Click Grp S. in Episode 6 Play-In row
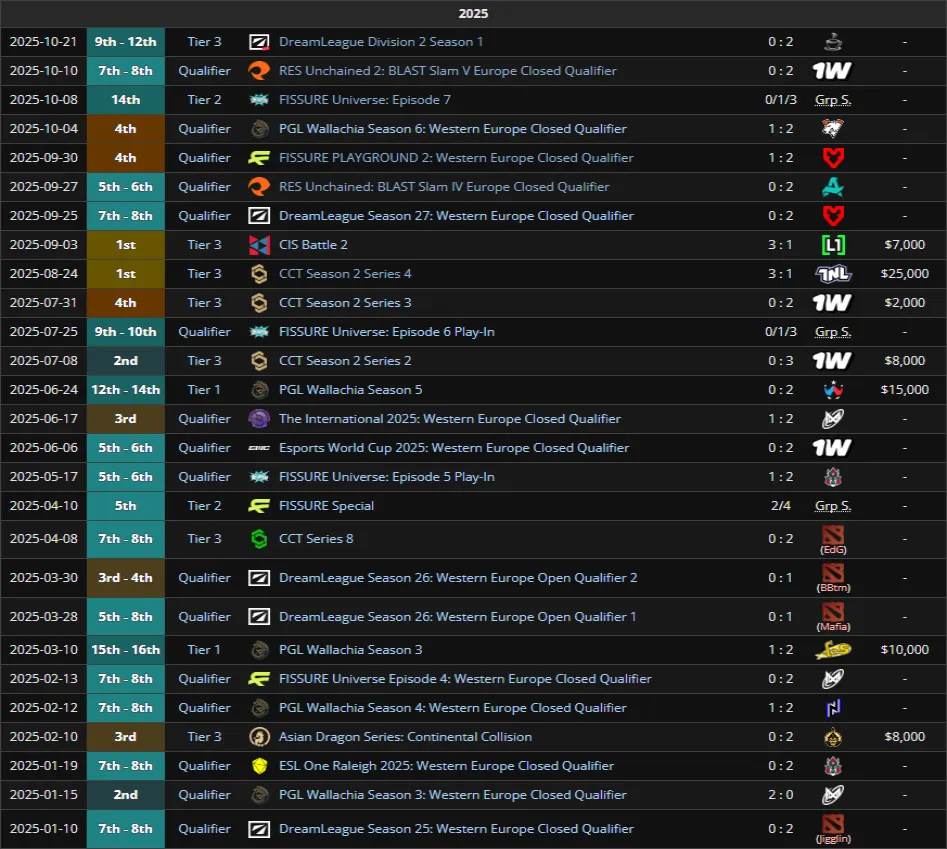This screenshot has width=947, height=849. point(833,332)
